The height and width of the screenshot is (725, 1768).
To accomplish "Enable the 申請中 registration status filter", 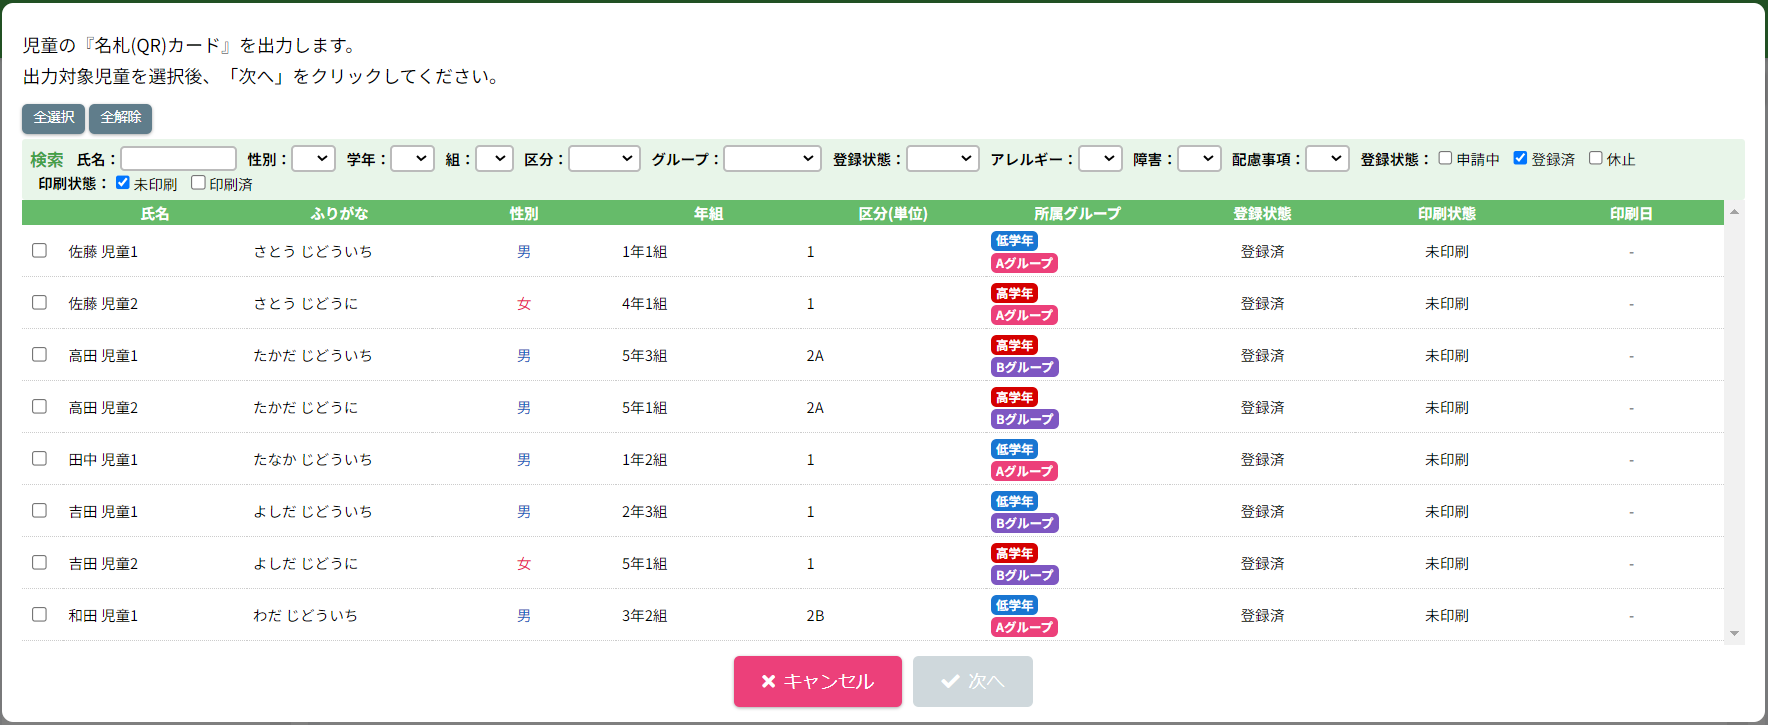I will [1445, 158].
